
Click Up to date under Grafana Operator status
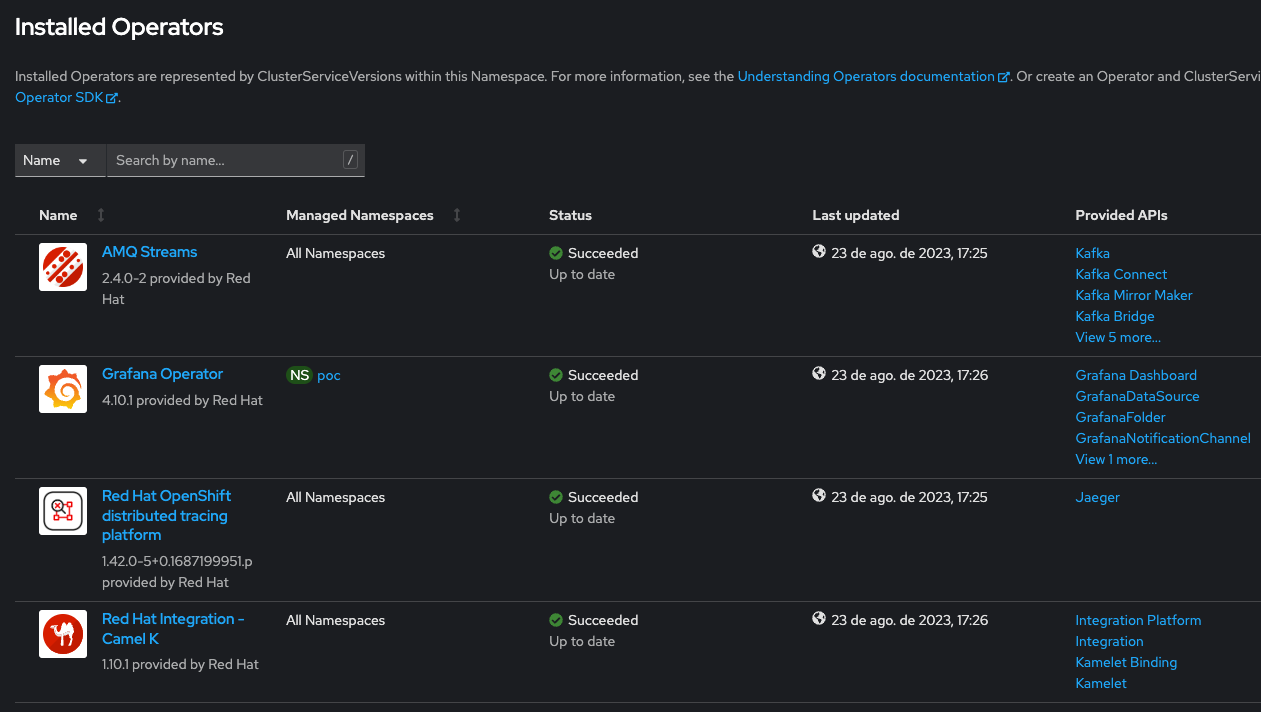582,396
